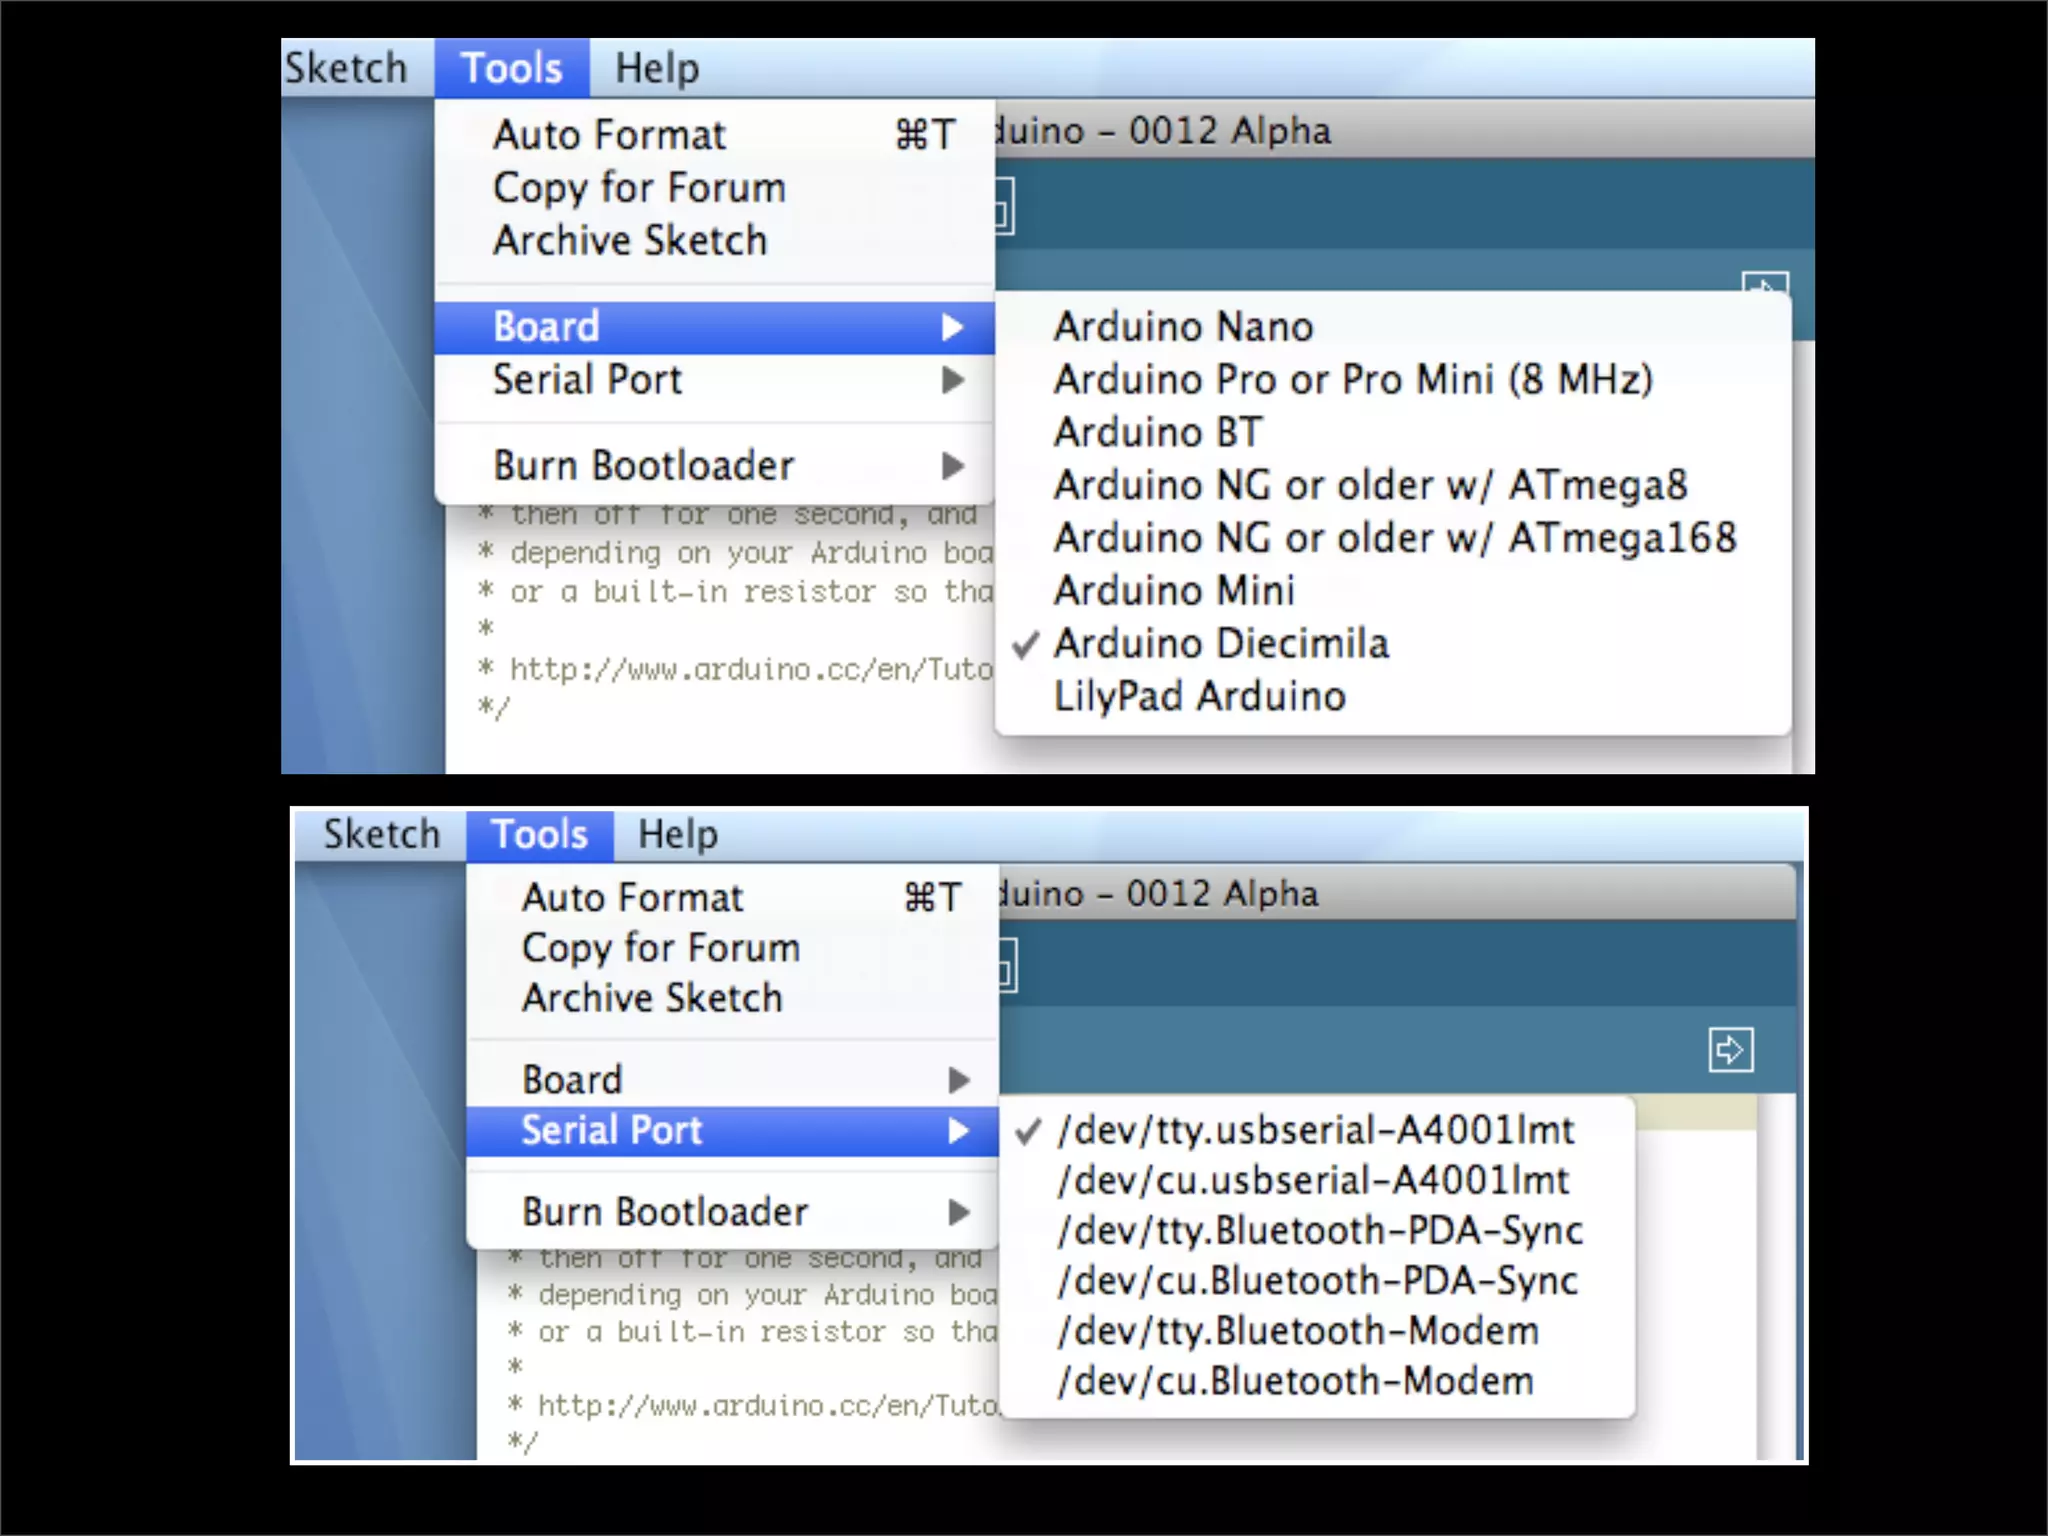The width and height of the screenshot is (2048, 1536).
Task: Select /dev/tty.Bluetooth-PDA-Sync port
Action: click(1320, 1231)
